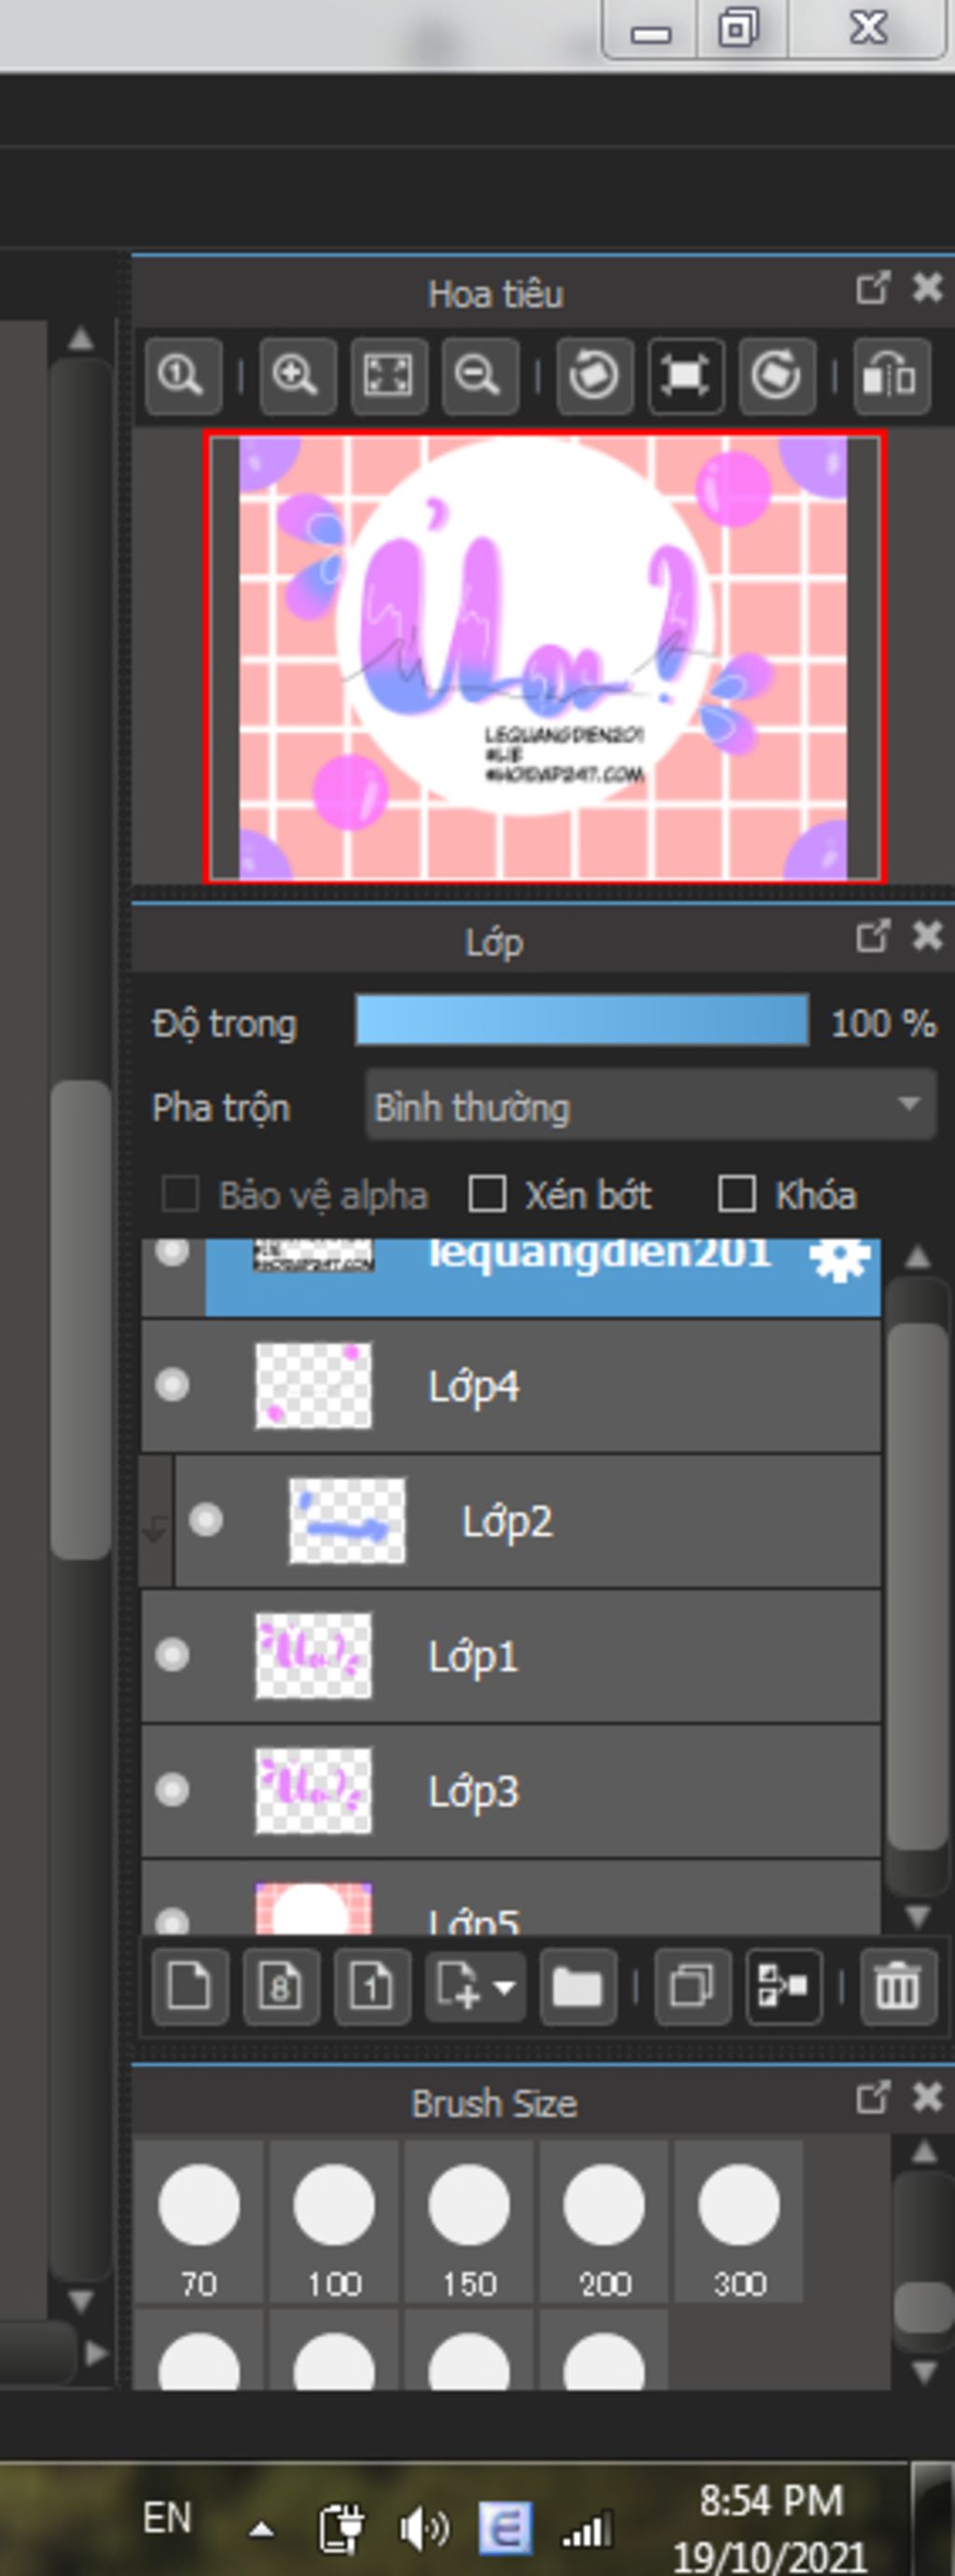Click the zoom out magnifier icon

(x=479, y=376)
